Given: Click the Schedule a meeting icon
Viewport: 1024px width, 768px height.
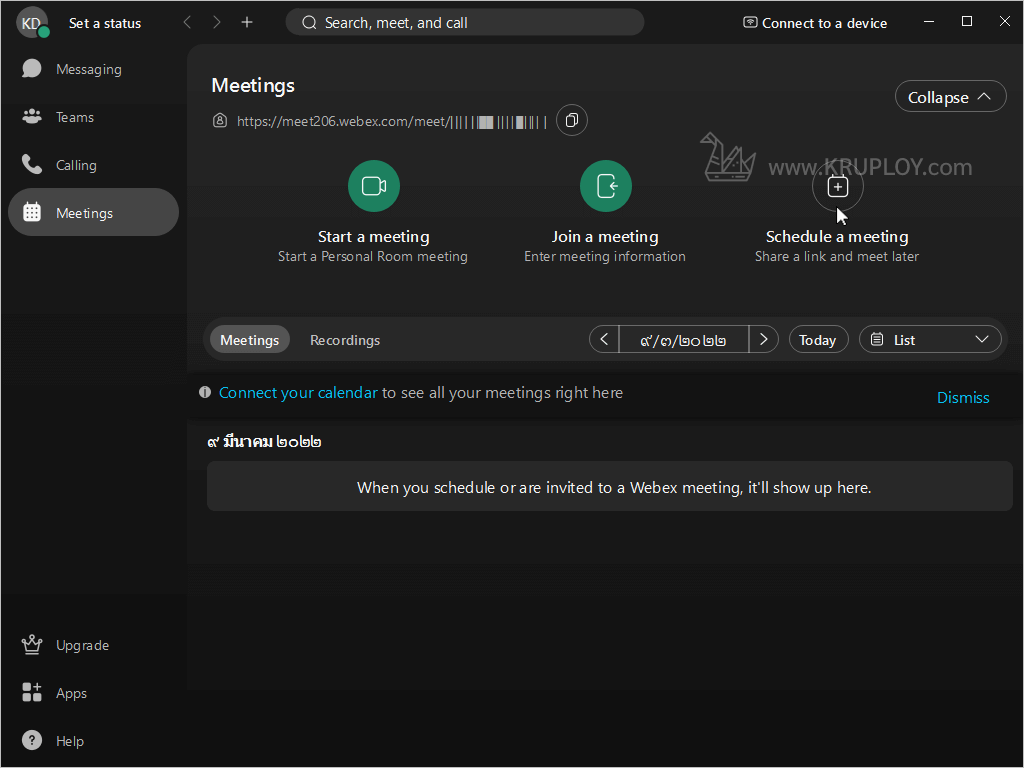Looking at the screenshot, I should pos(838,187).
